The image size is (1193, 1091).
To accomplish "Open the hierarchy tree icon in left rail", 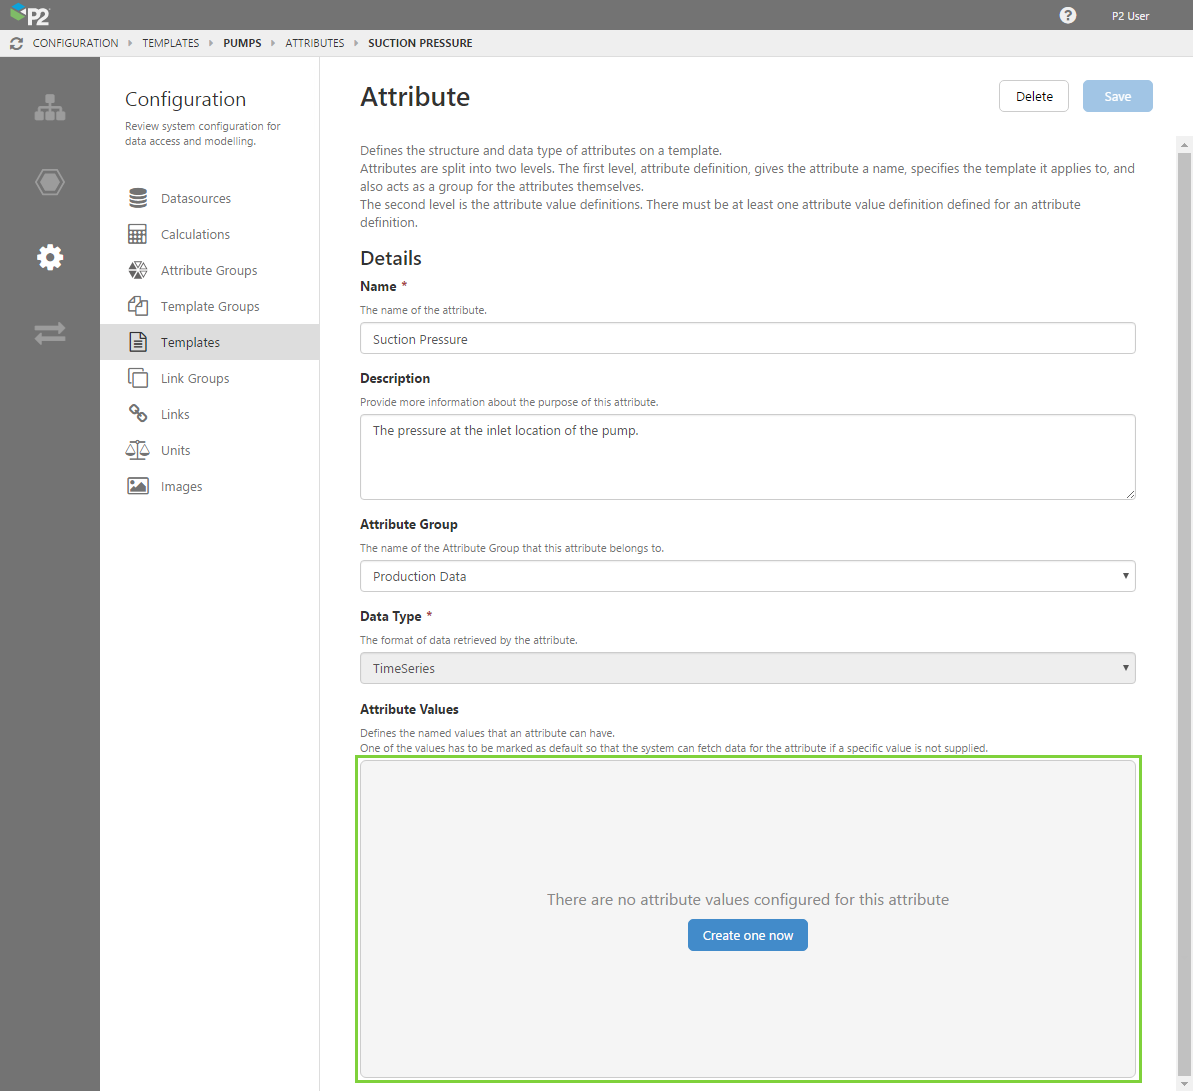I will pos(50,108).
